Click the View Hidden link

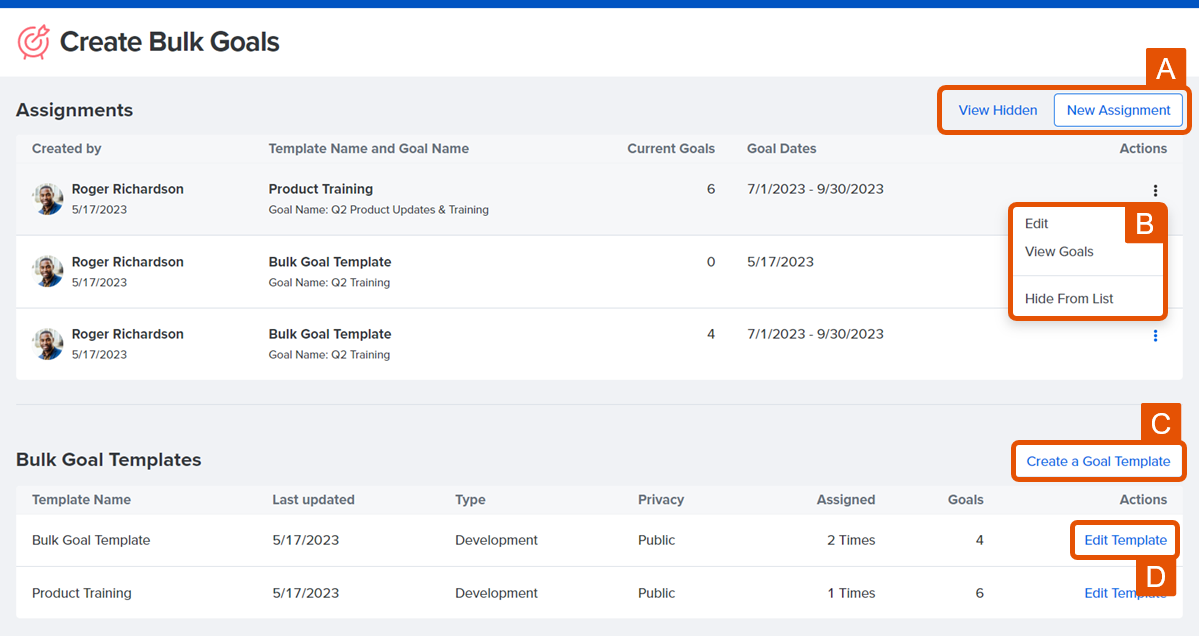(997, 110)
